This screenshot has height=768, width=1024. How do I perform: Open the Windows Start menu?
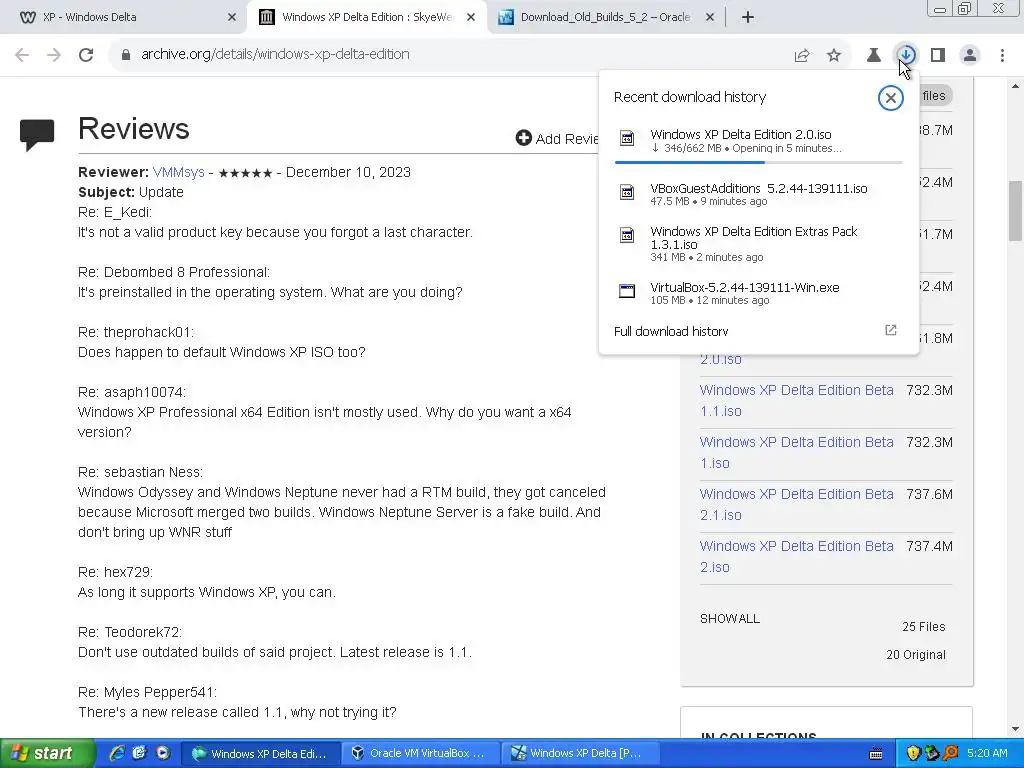(x=46, y=754)
